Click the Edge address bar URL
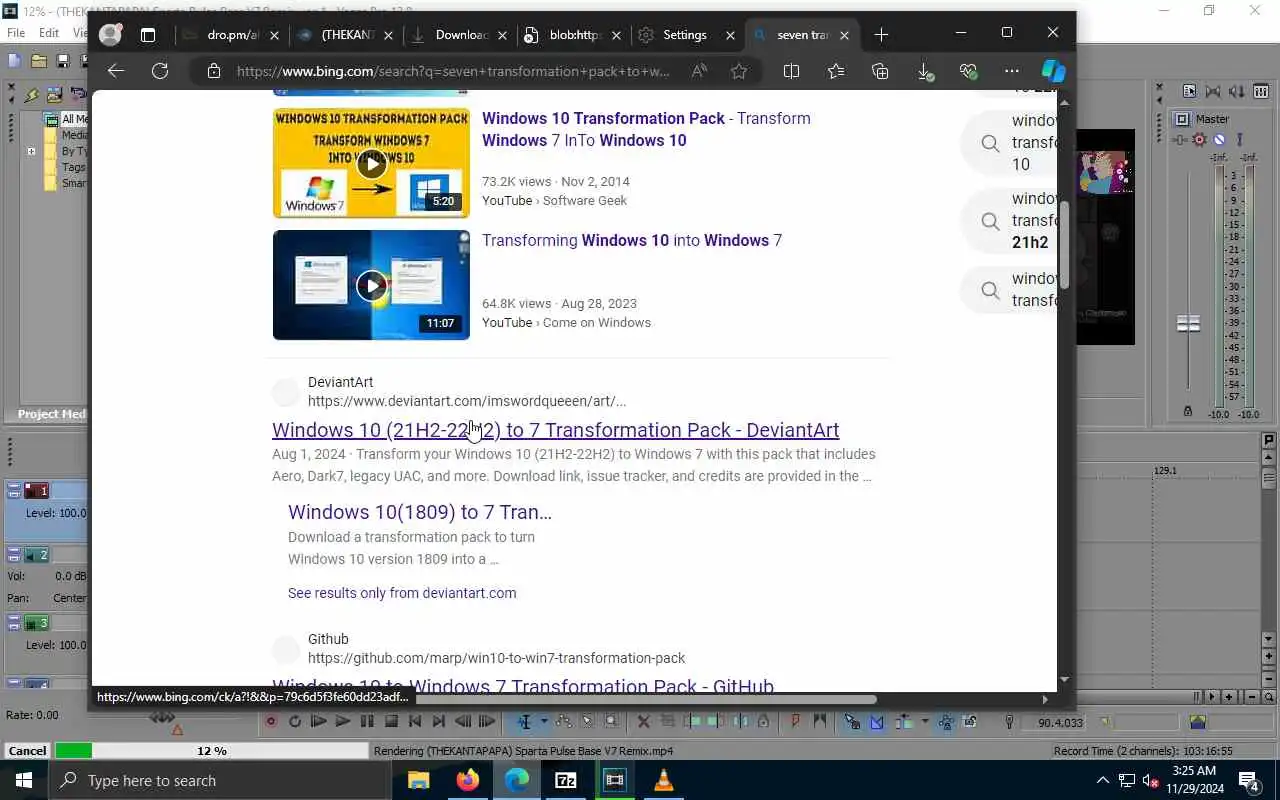This screenshot has width=1280, height=800. [x=453, y=71]
